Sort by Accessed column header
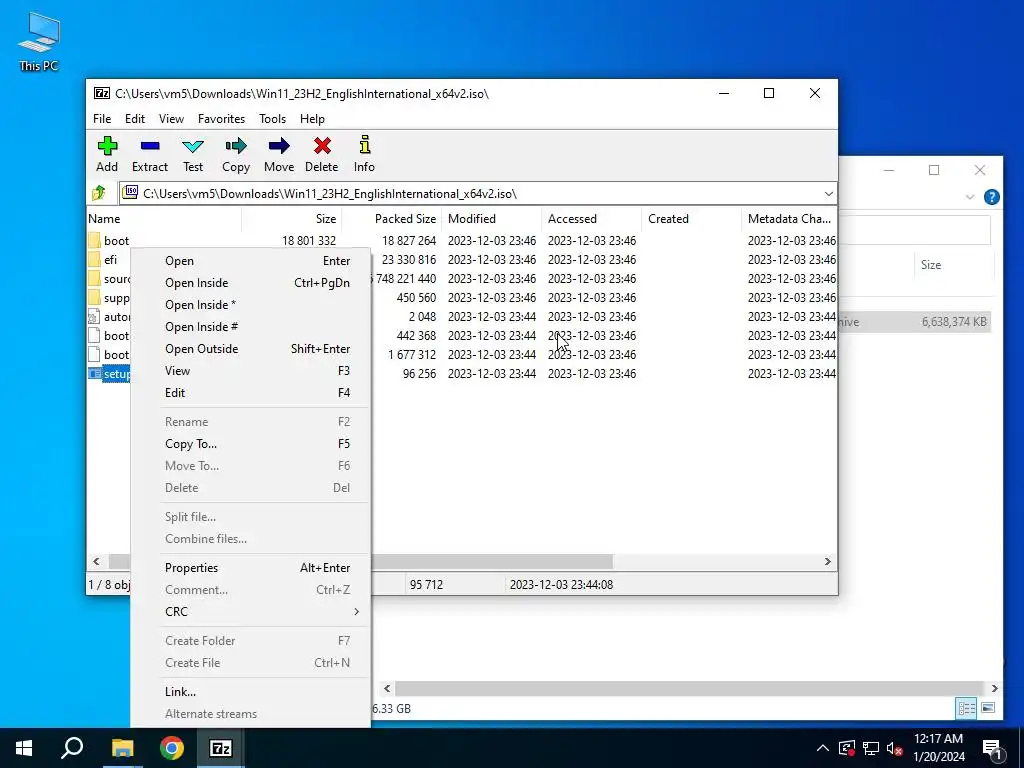Viewport: 1024px width, 768px height. pos(592,219)
